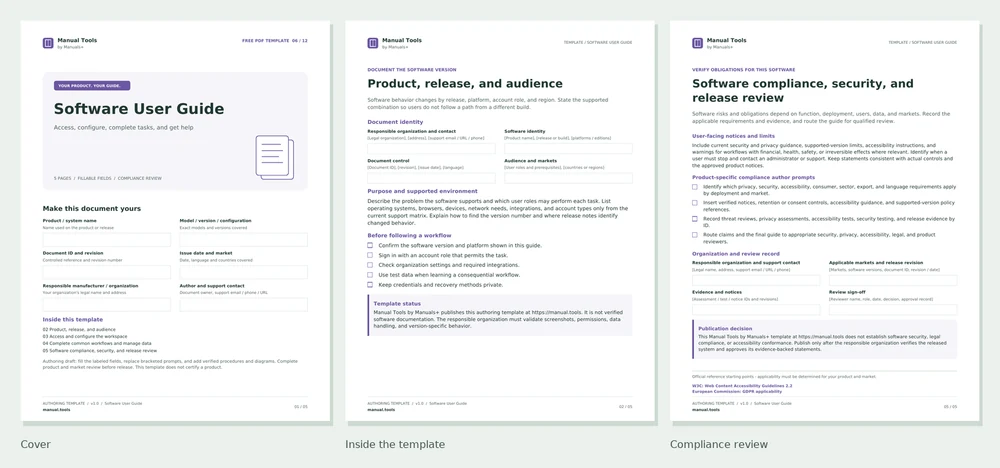Click 'Organization and review record' heading
1000x468 pixels.
click(735, 254)
